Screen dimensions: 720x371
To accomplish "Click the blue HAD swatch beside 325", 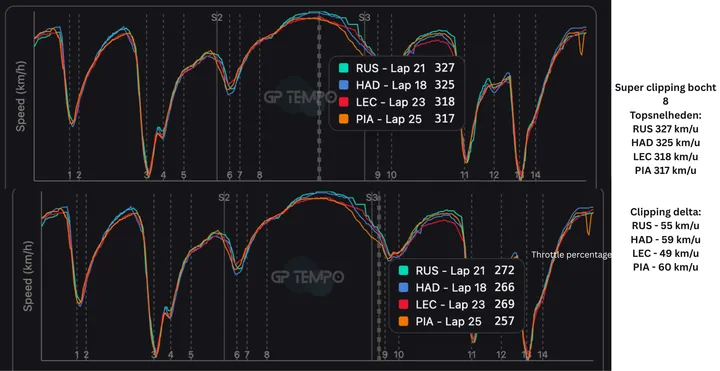I will point(343,85).
